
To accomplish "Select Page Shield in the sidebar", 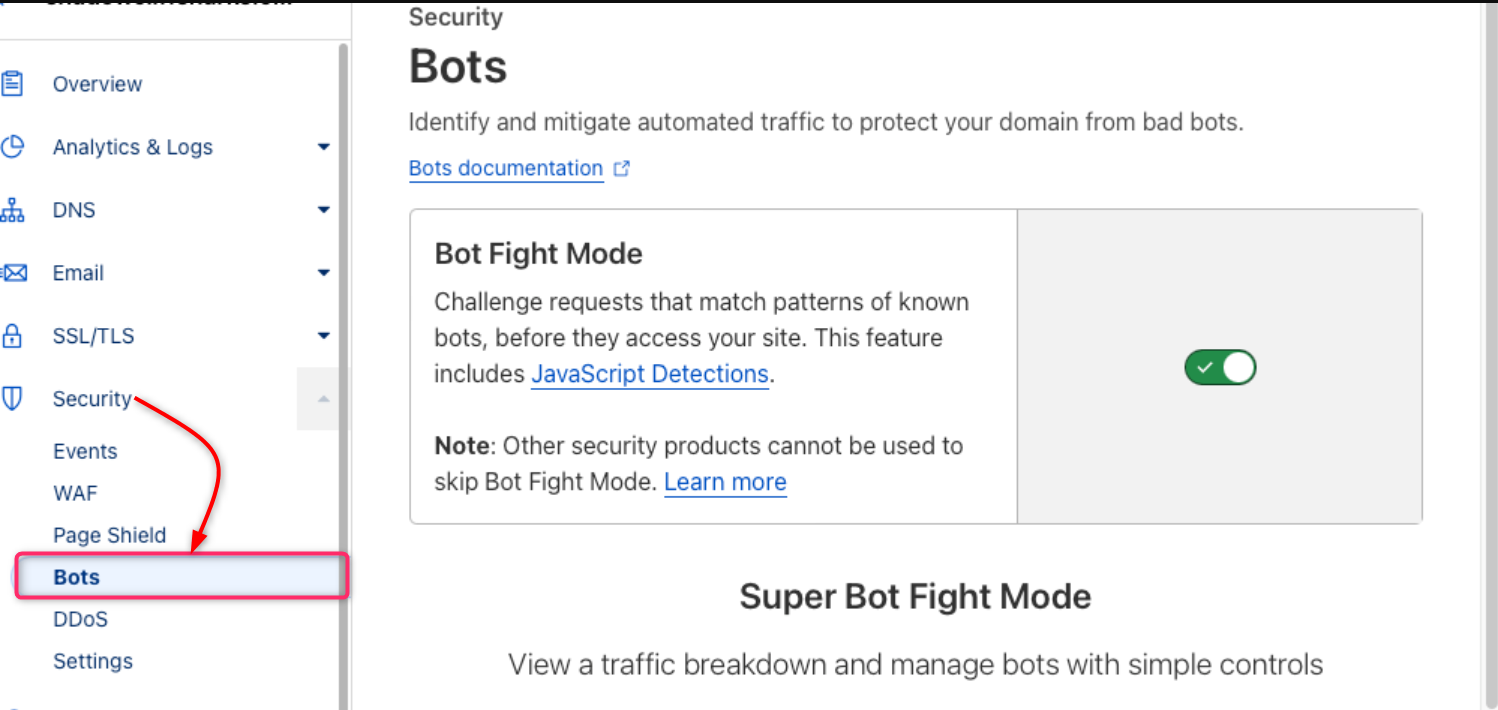I will point(109,535).
